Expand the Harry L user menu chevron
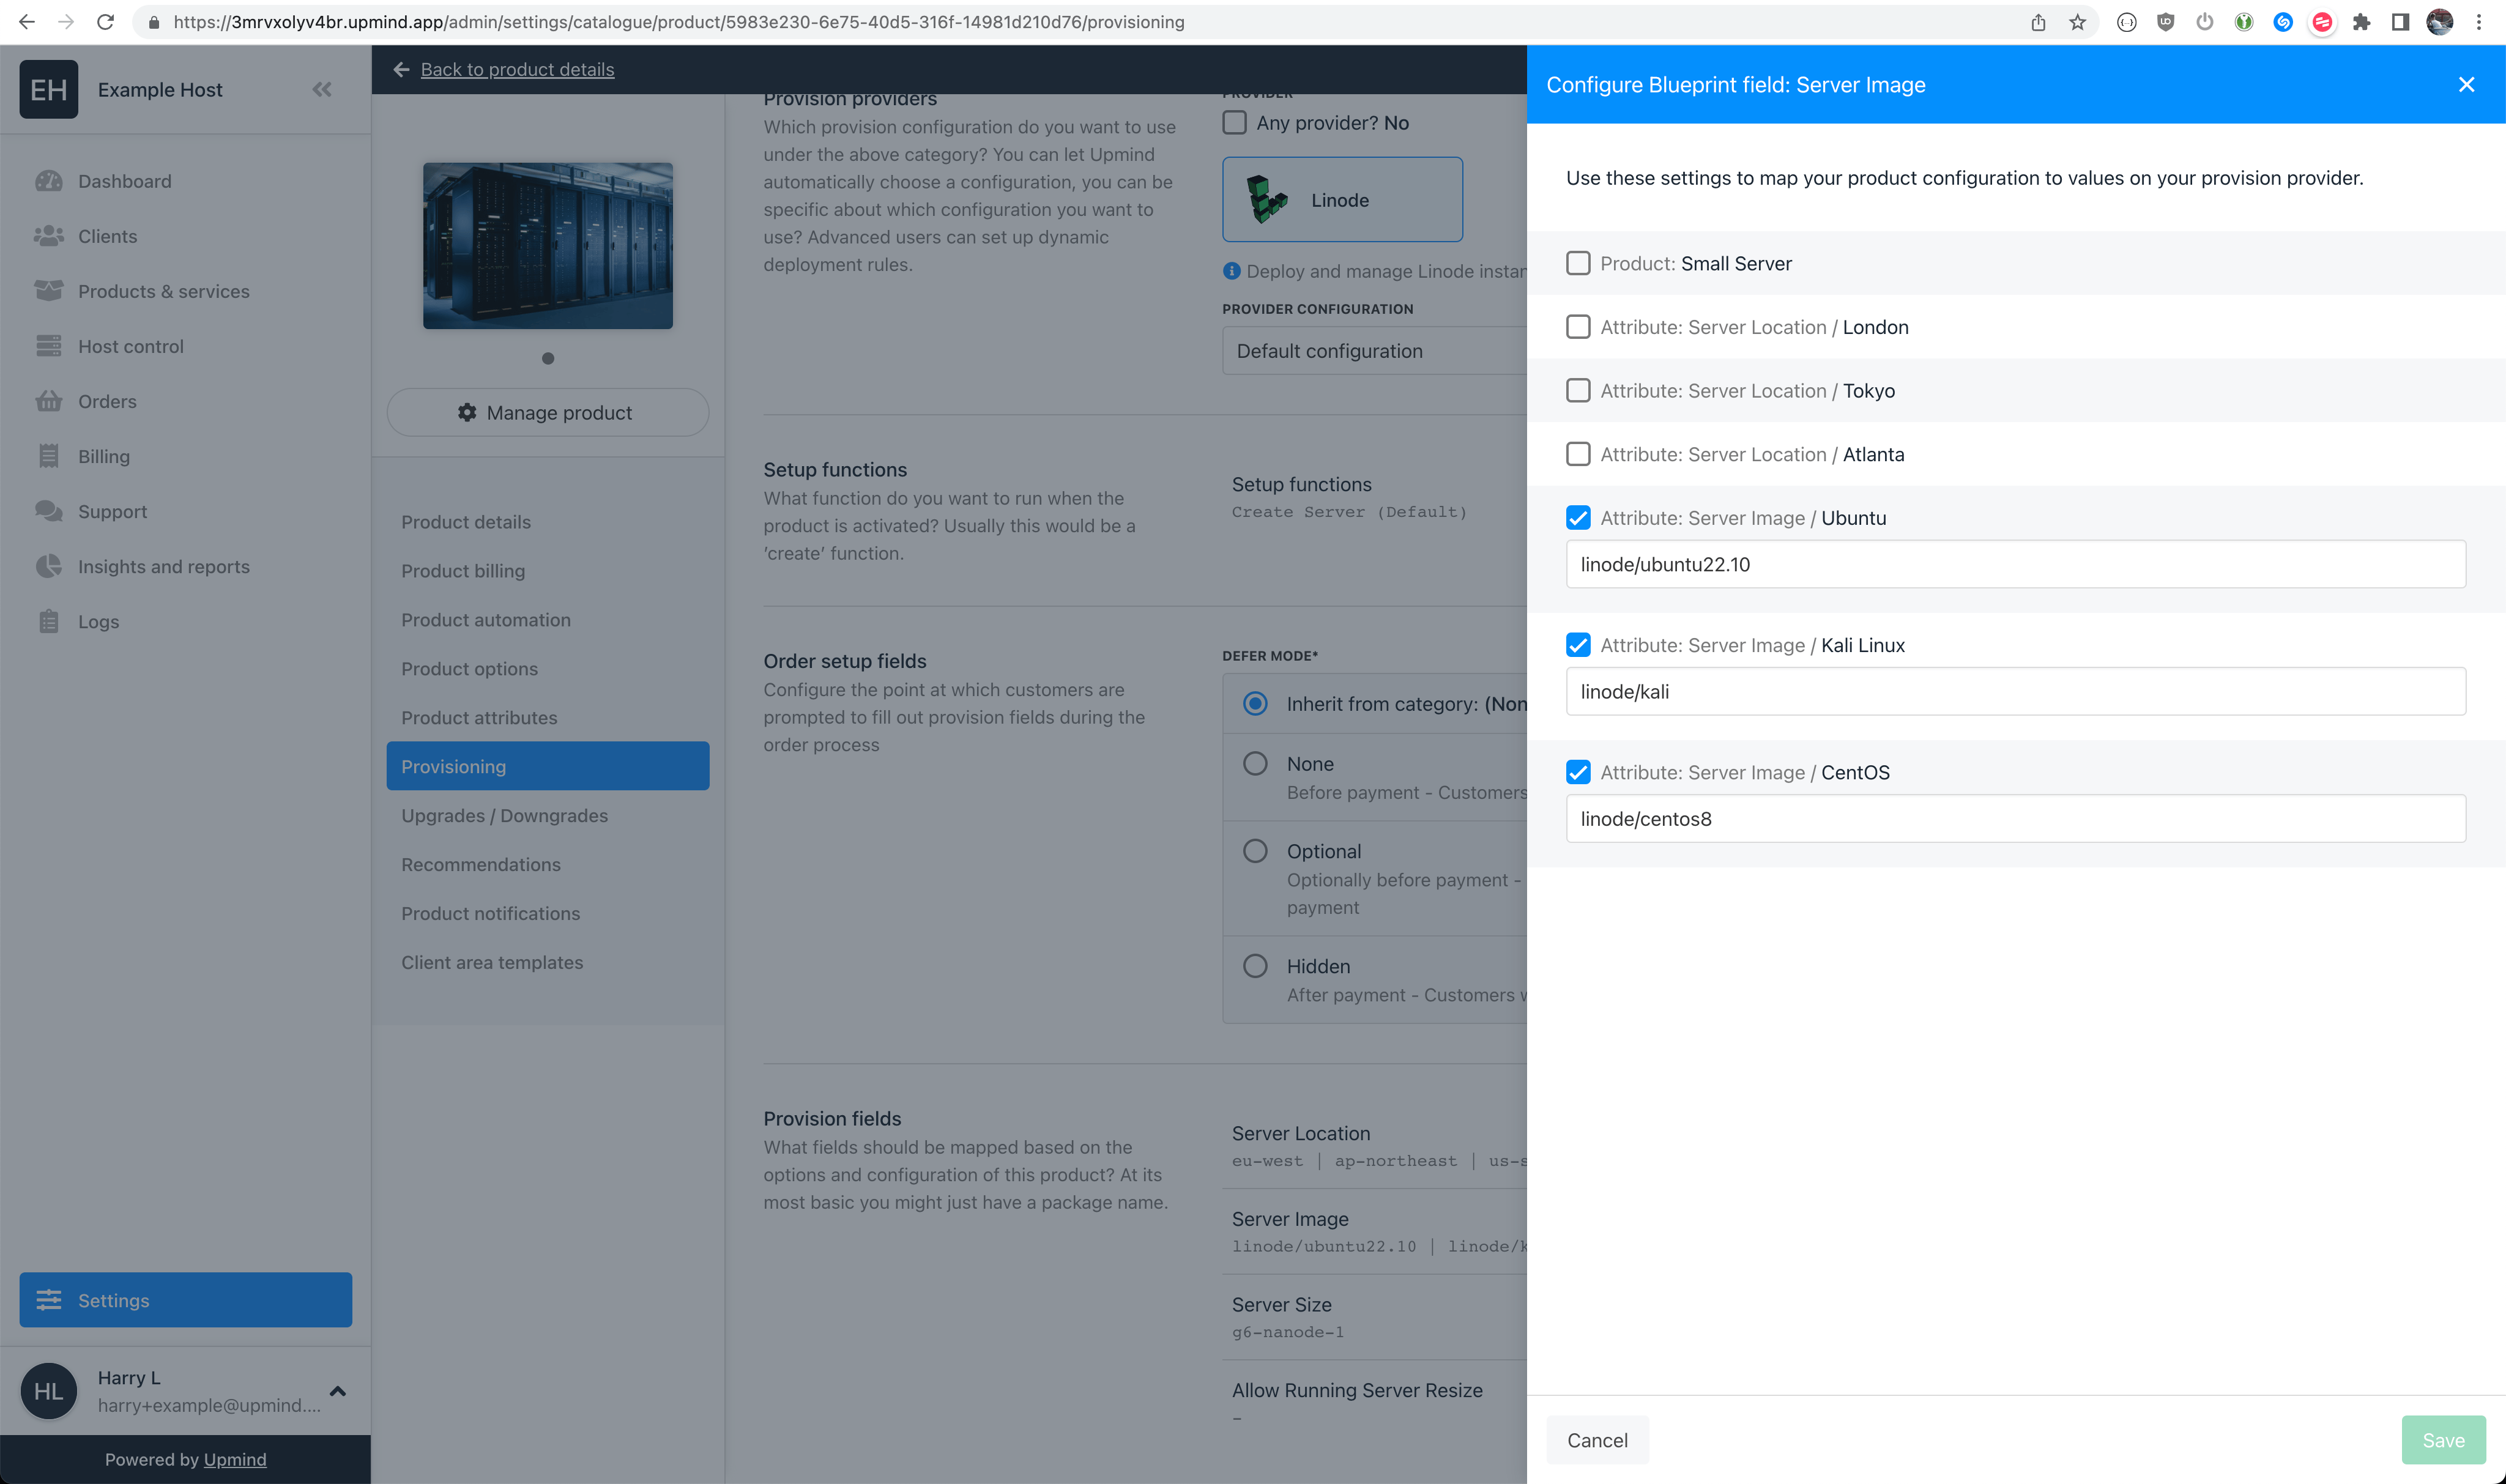 pos(338,1391)
